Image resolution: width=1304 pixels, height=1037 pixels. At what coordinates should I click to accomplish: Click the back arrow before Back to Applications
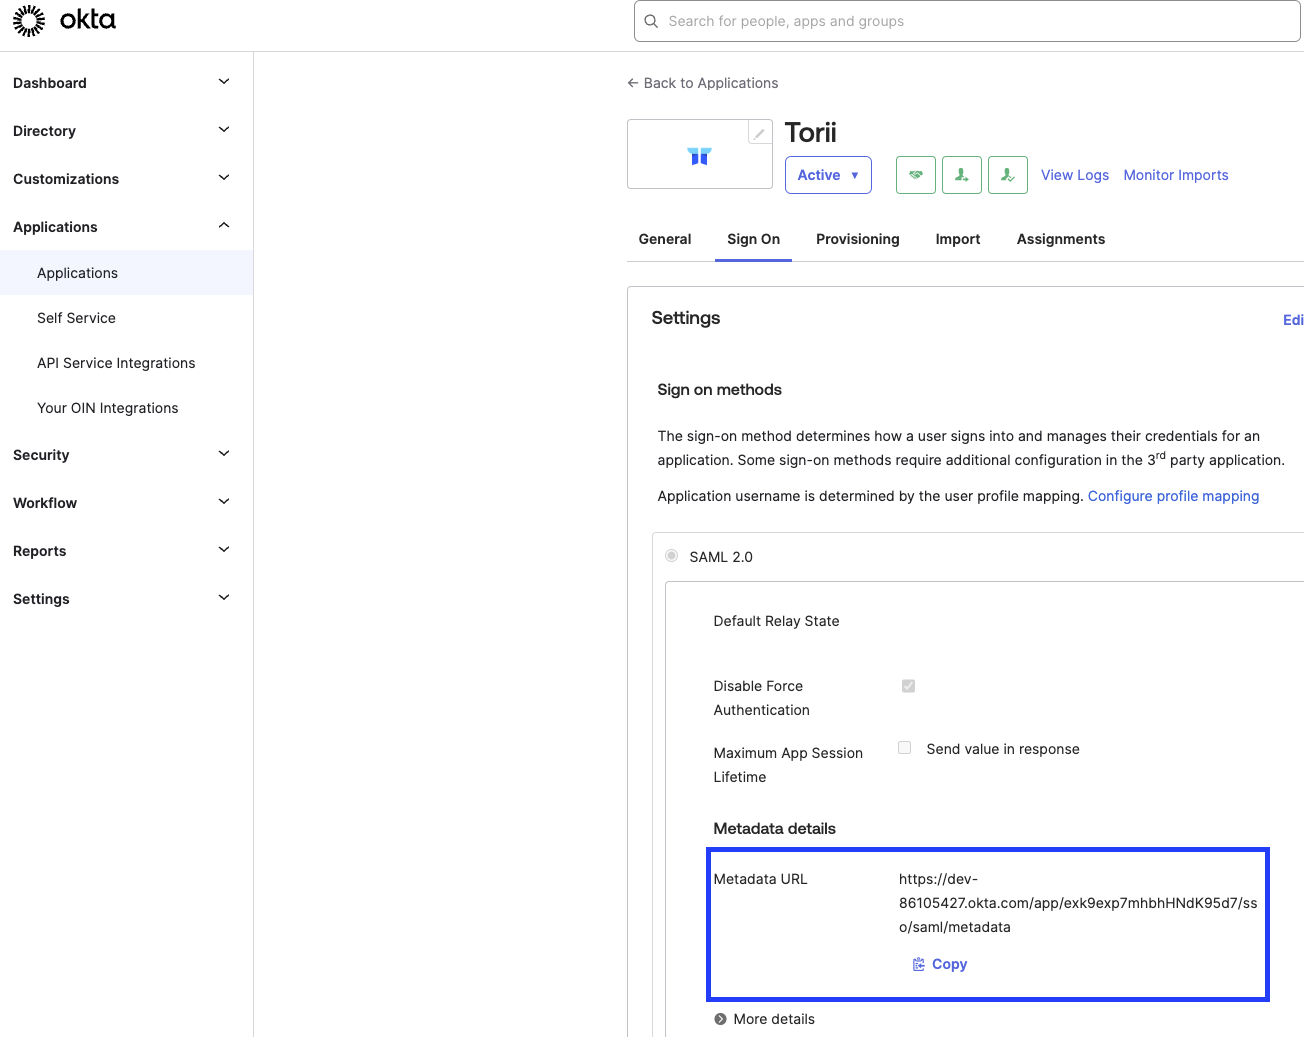pos(633,83)
